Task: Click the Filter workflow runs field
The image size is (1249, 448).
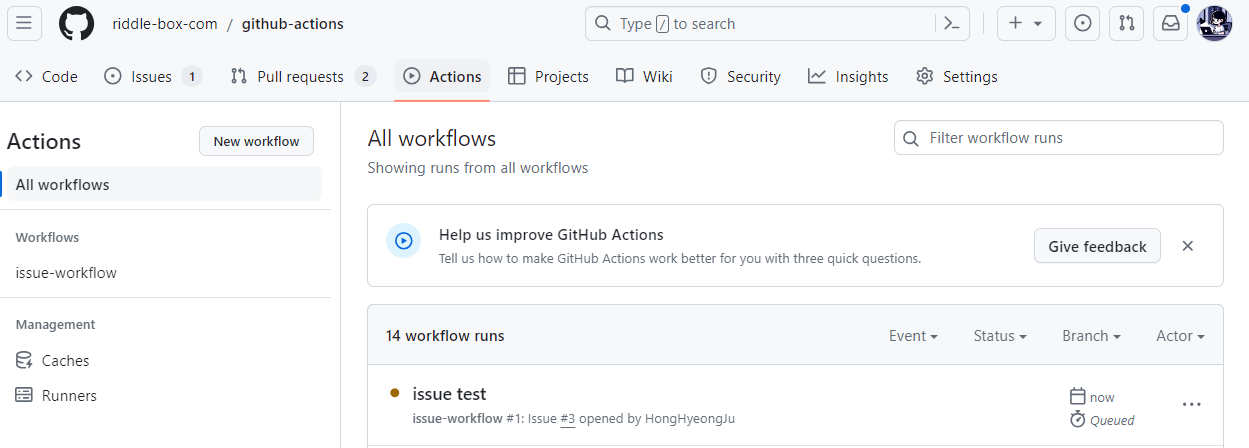Action: point(1058,138)
